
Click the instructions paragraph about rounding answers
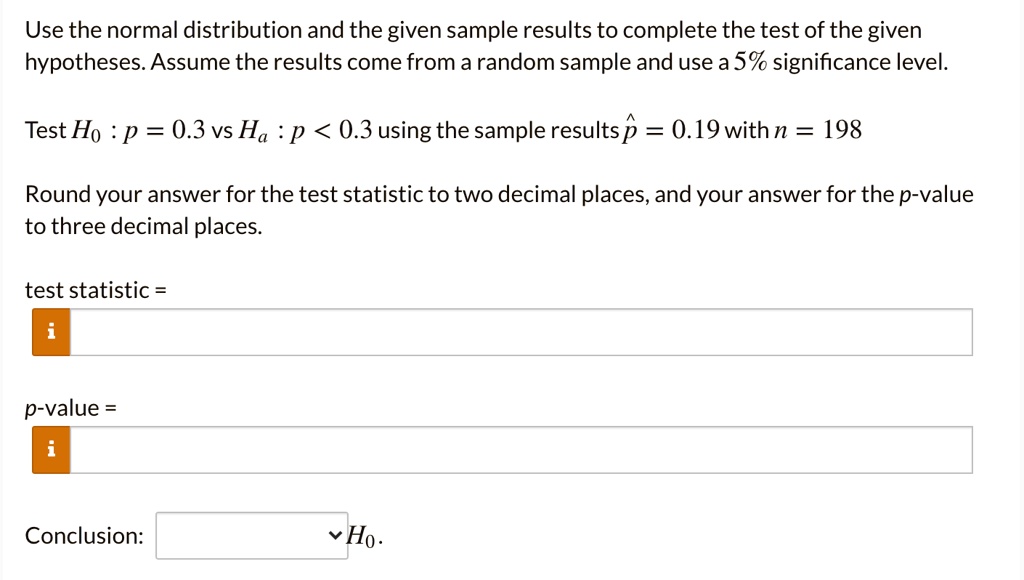(498, 209)
